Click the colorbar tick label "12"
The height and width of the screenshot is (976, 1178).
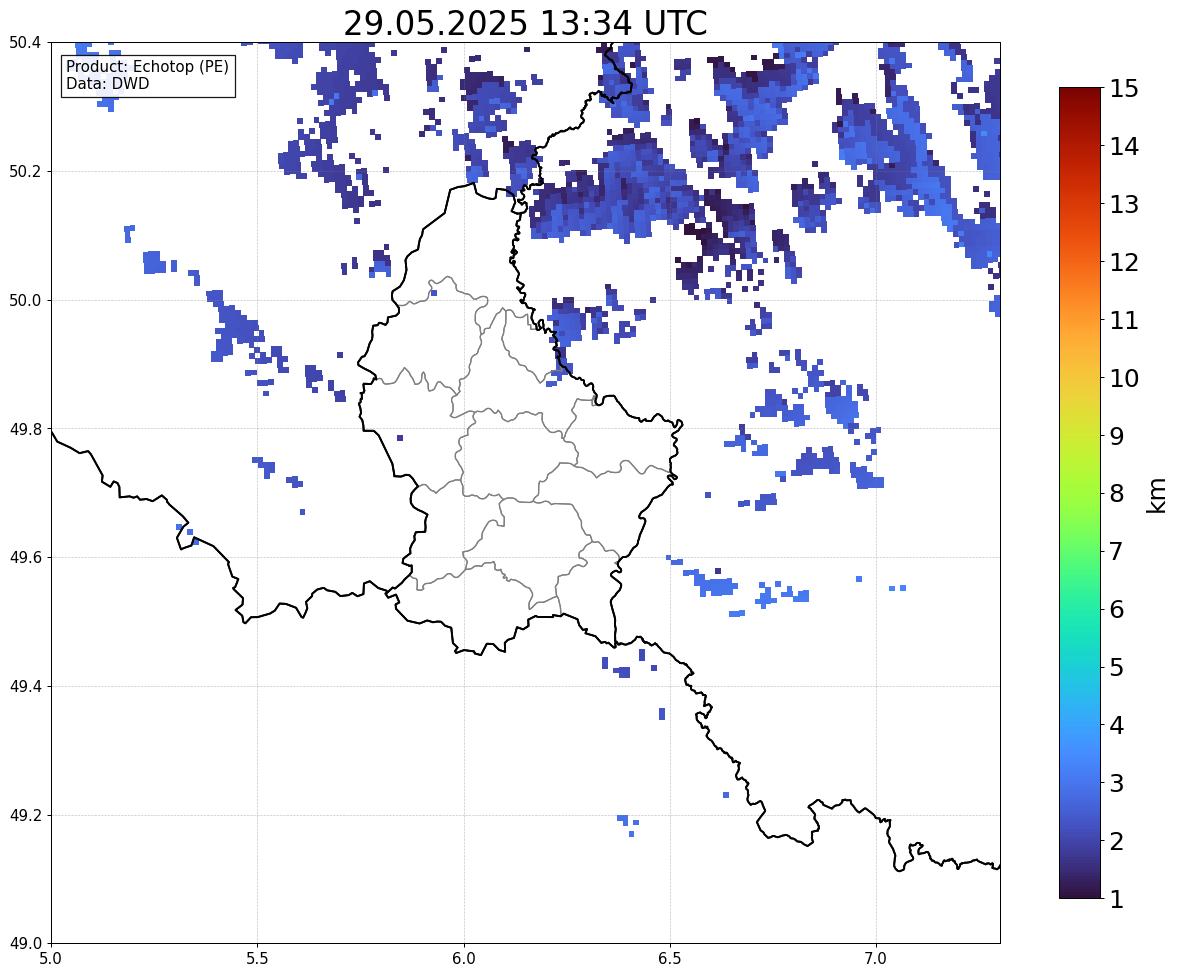1124,262
